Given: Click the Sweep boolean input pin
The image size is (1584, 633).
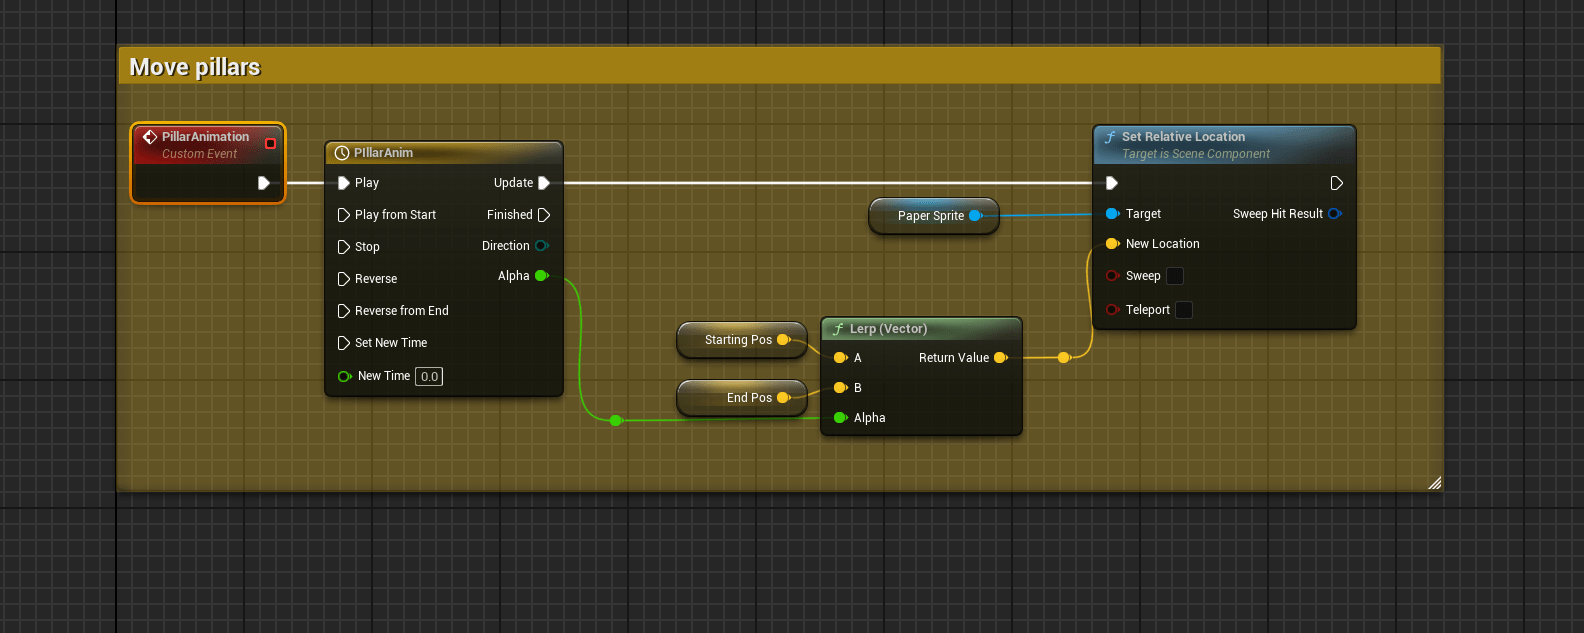Looking at the screenshot, I should (1113, 276).
